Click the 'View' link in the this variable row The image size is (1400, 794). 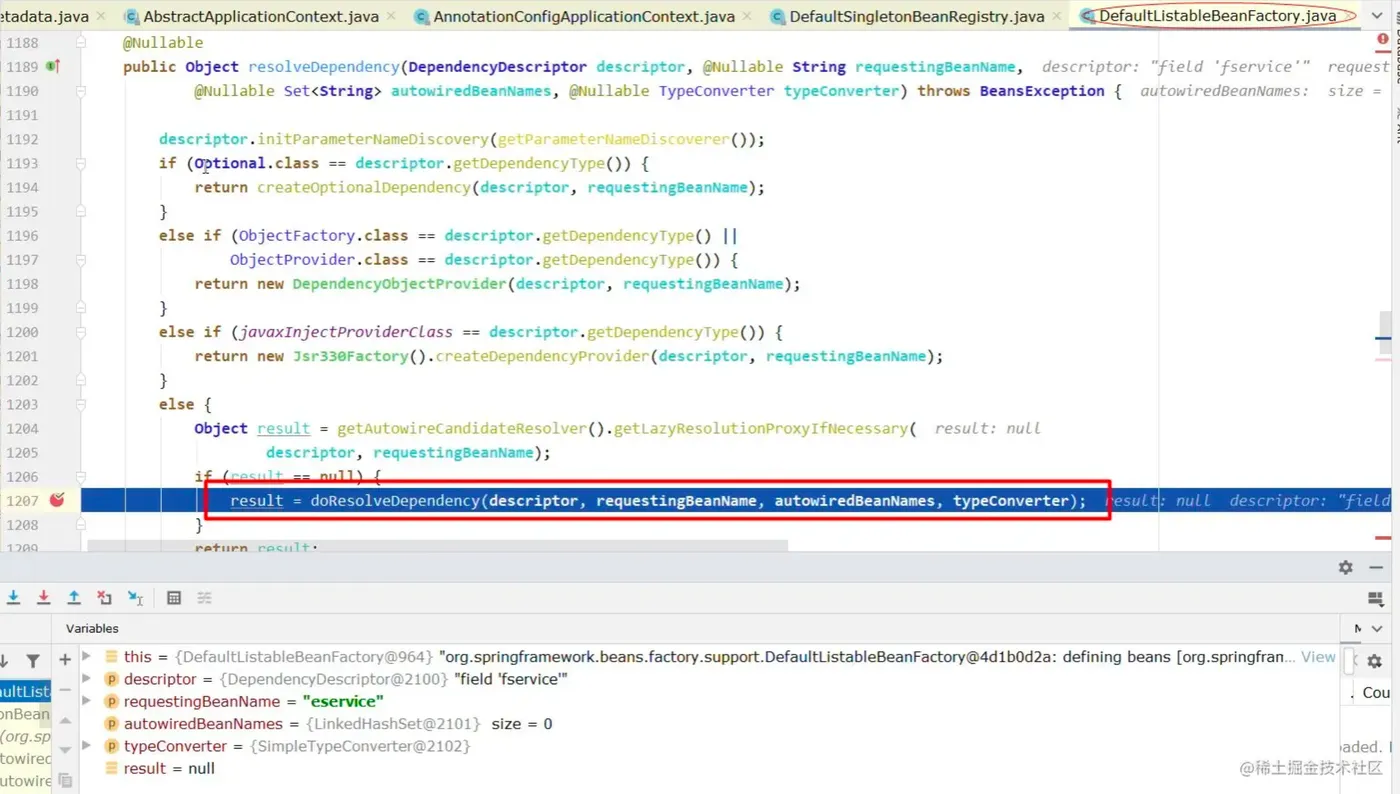tap(1318, 657)
